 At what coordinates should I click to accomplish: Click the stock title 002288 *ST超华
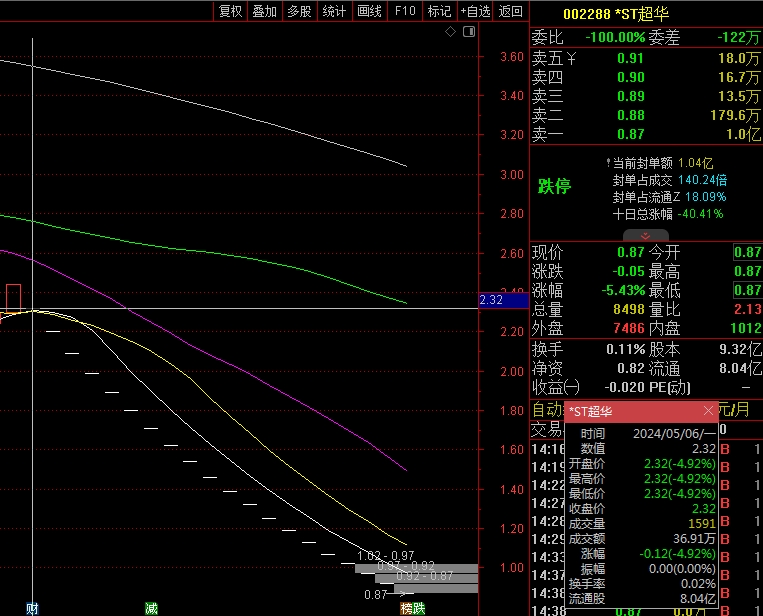[616, 14]
